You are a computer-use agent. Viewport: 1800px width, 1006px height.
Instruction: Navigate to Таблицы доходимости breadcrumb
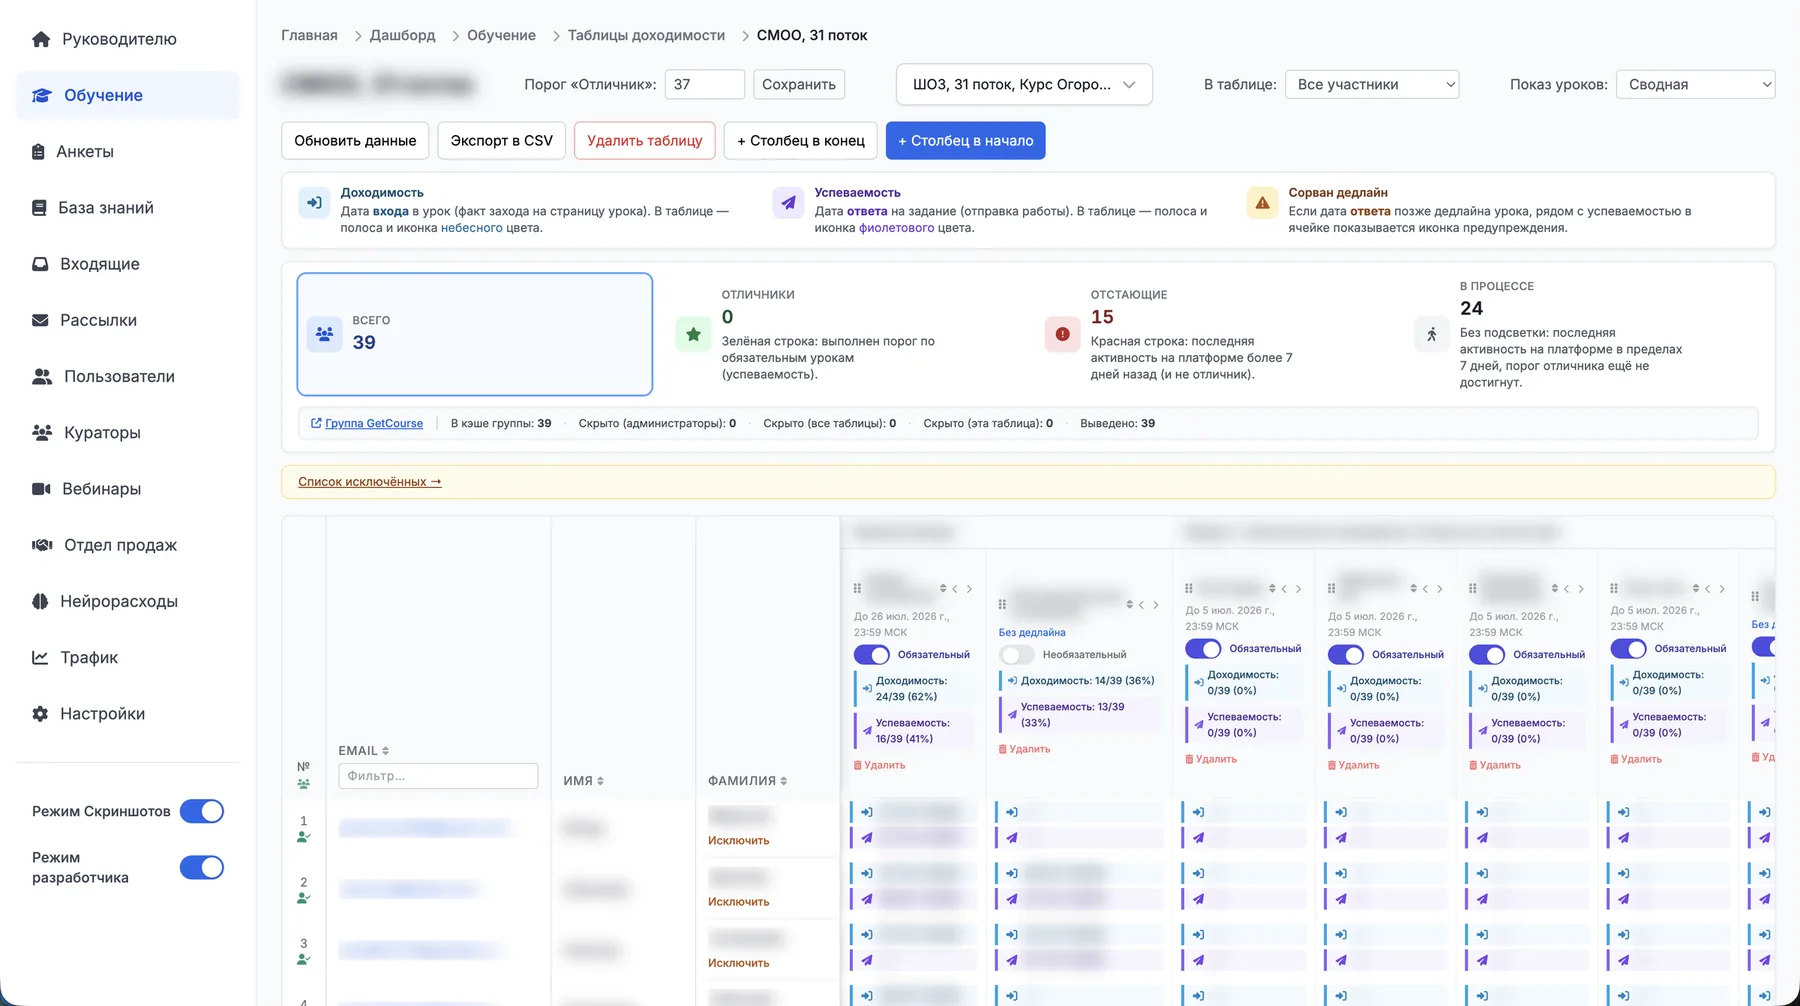[646, 35]
